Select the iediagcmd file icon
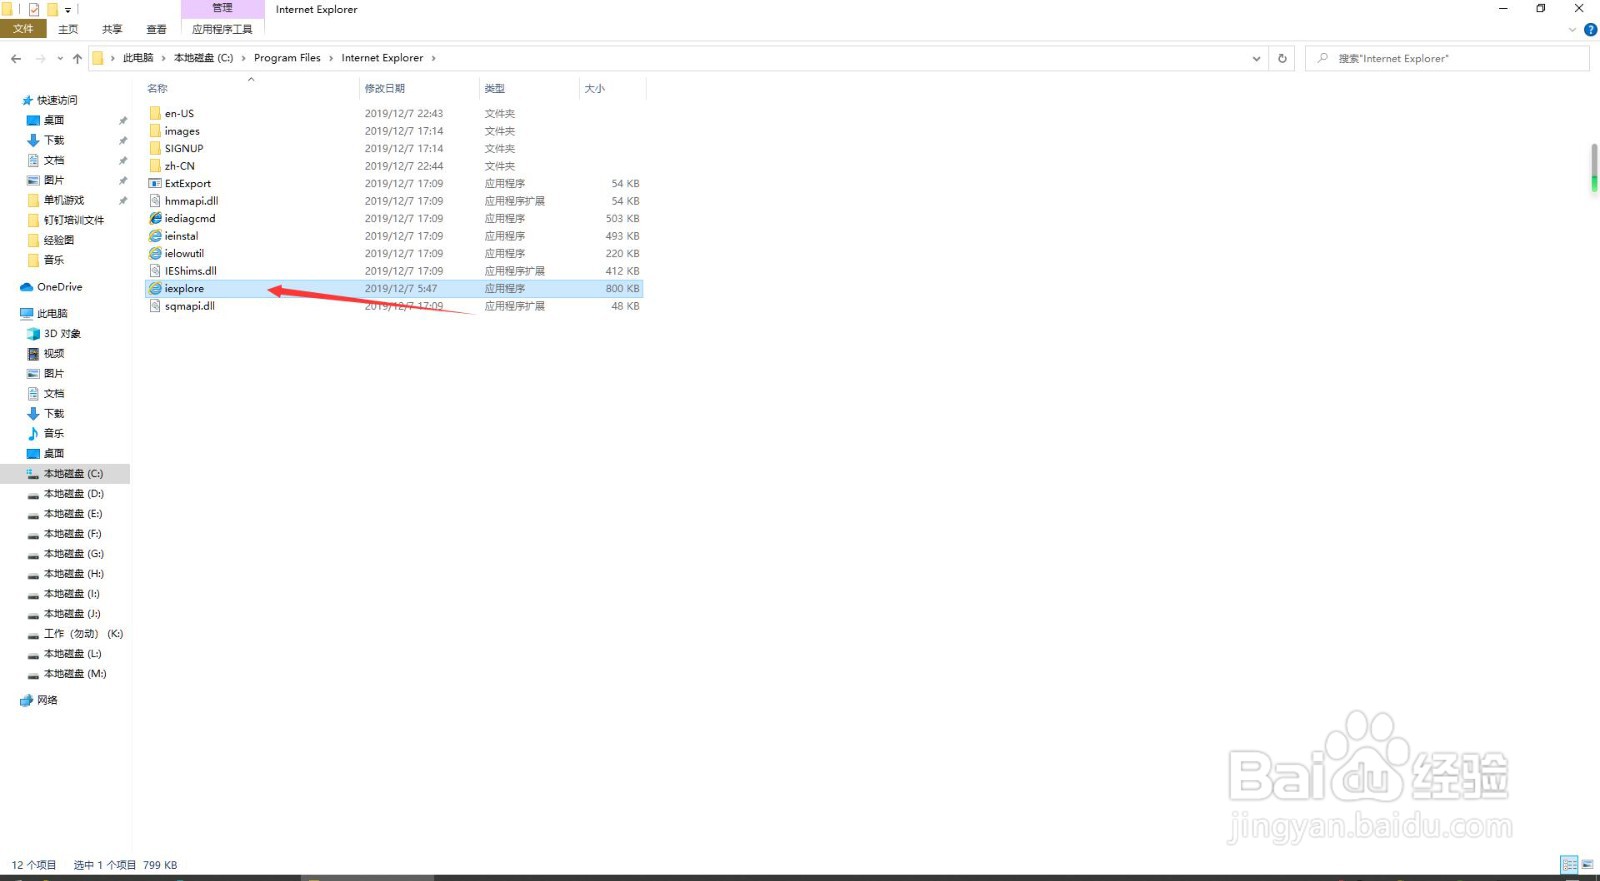Viewport: 1600px width, 881px height. tap(155, 218)
